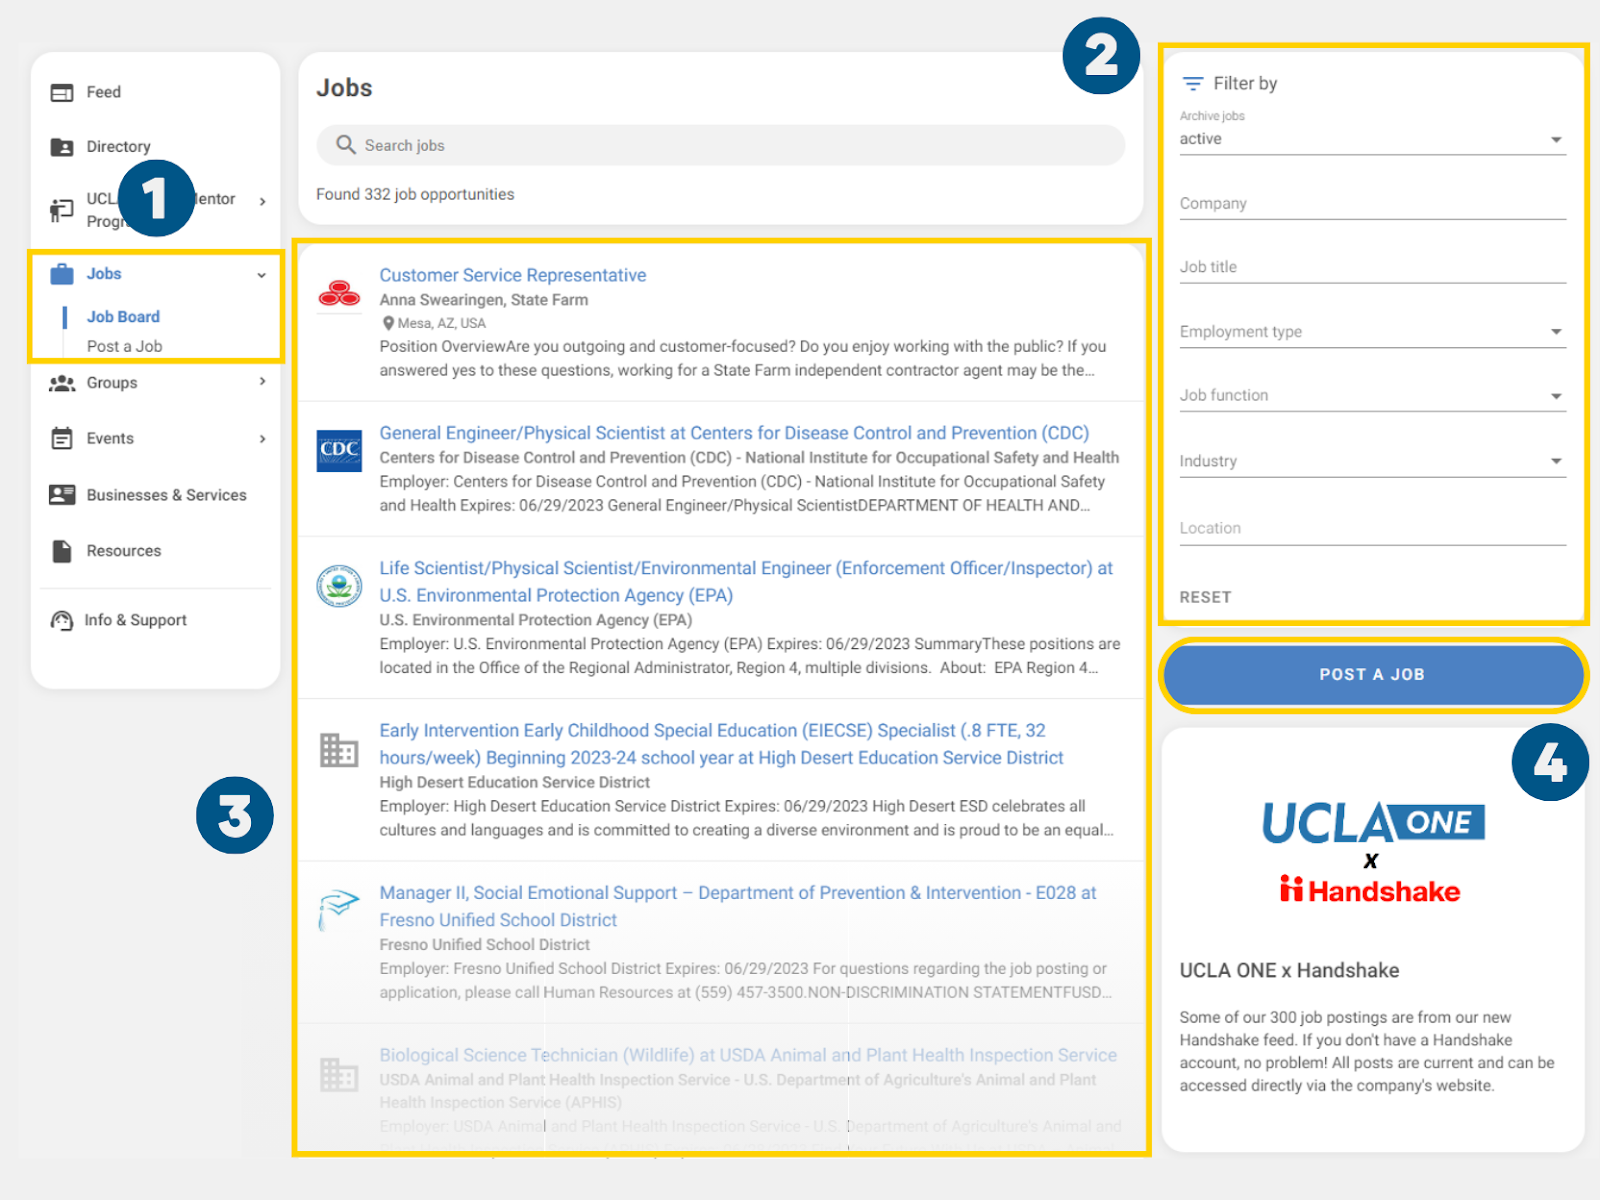Screen dimensions: 1600x1200
Task: Open Job Board submenu item
Action: (x=123, y=317)
